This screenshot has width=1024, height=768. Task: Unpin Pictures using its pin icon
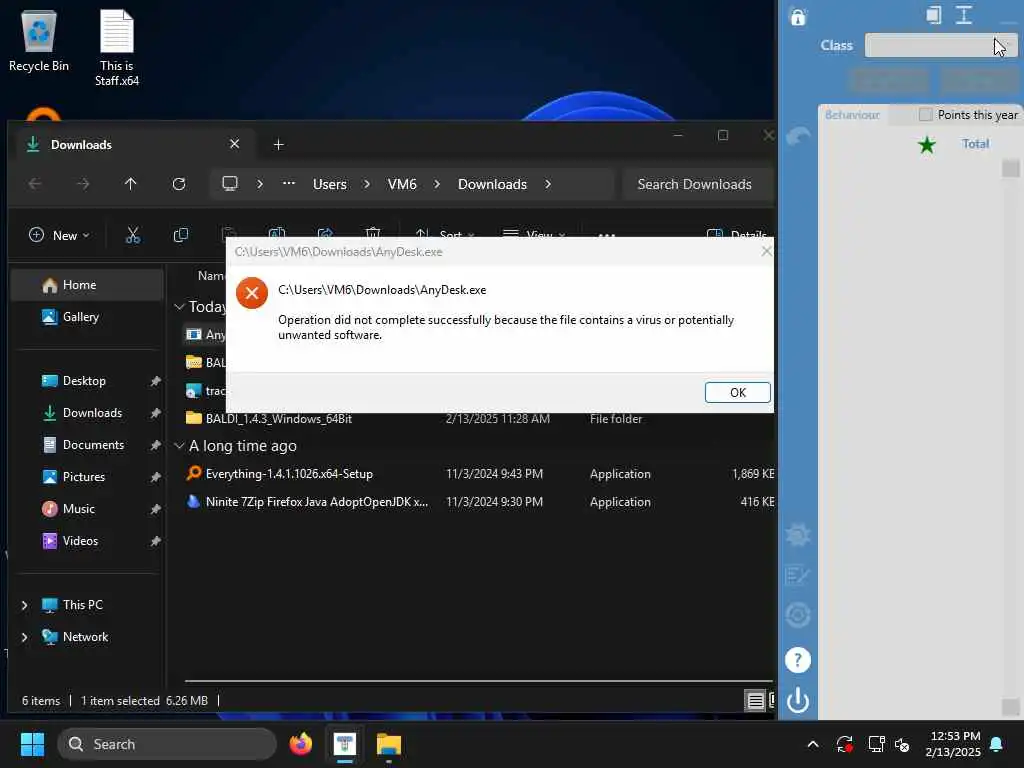pyautogui.click(x=155, y=477)
